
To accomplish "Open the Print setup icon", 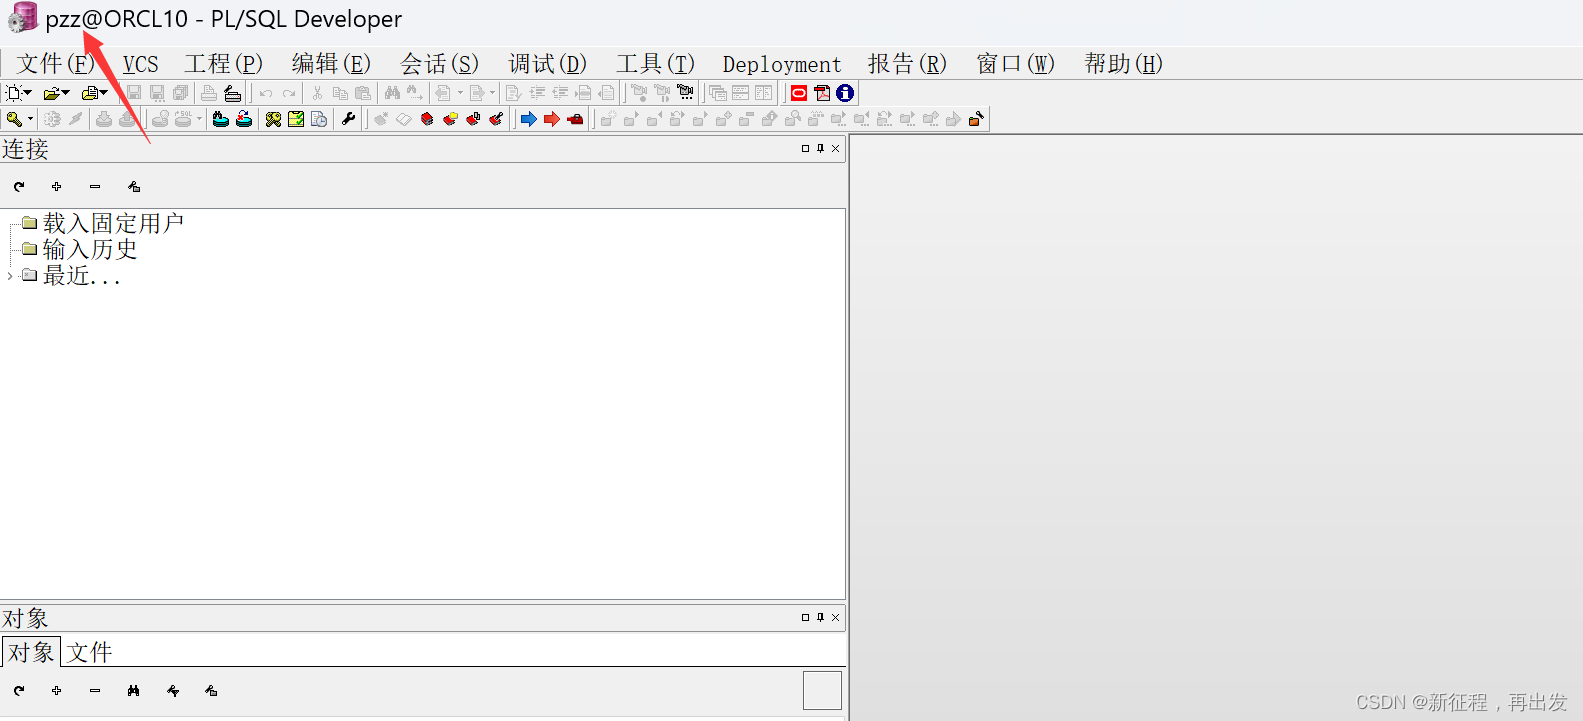I will coord(233,93).
